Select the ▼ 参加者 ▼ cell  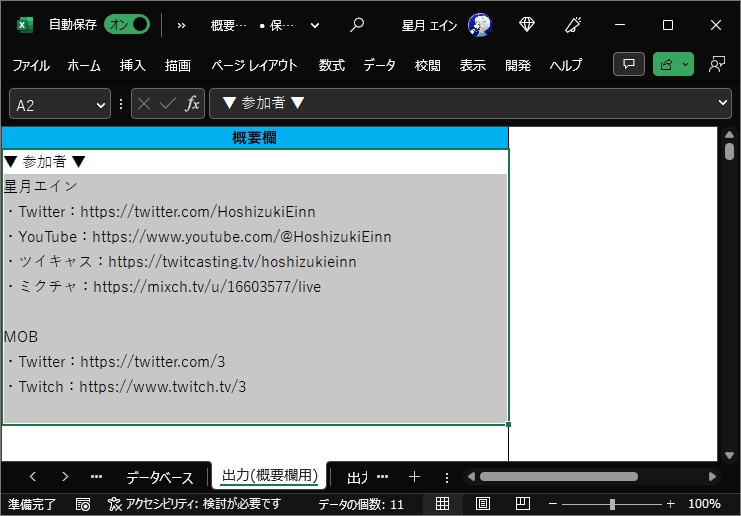coord(255,162)
